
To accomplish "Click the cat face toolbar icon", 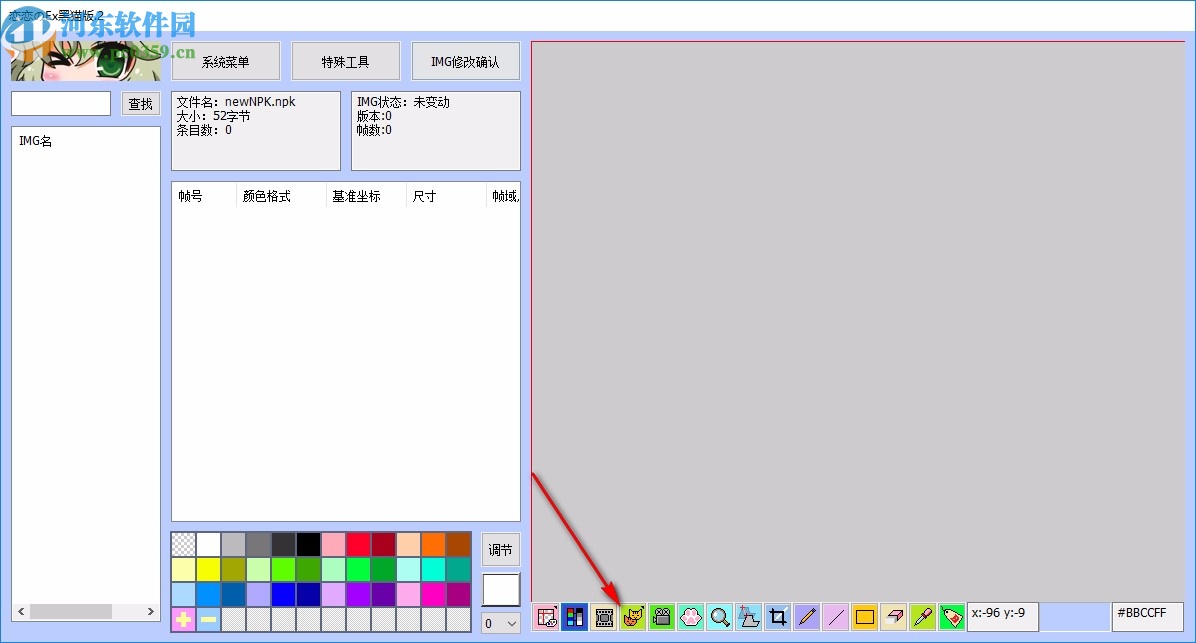I will pos(633,617).
